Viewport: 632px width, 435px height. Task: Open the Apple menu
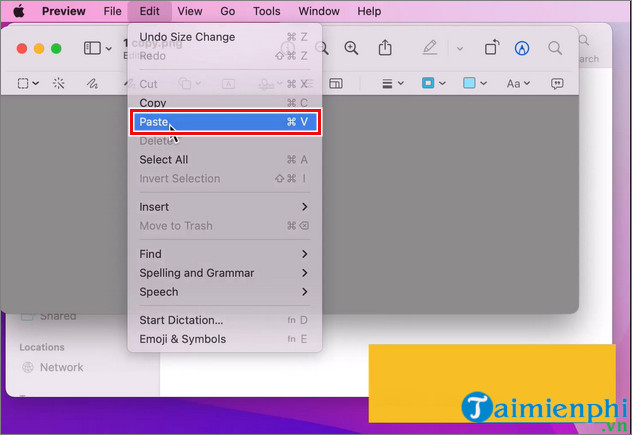point(19,11)
